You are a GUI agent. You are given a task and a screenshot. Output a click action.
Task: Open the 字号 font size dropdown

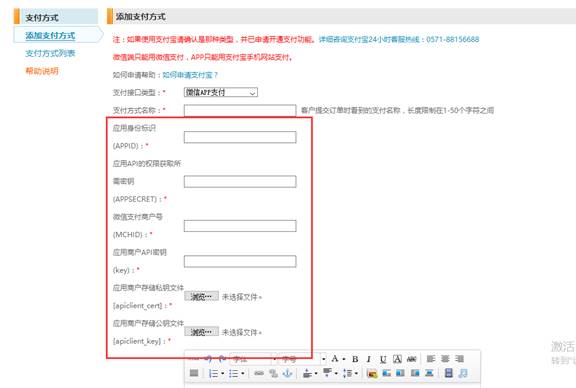(302, 359)
